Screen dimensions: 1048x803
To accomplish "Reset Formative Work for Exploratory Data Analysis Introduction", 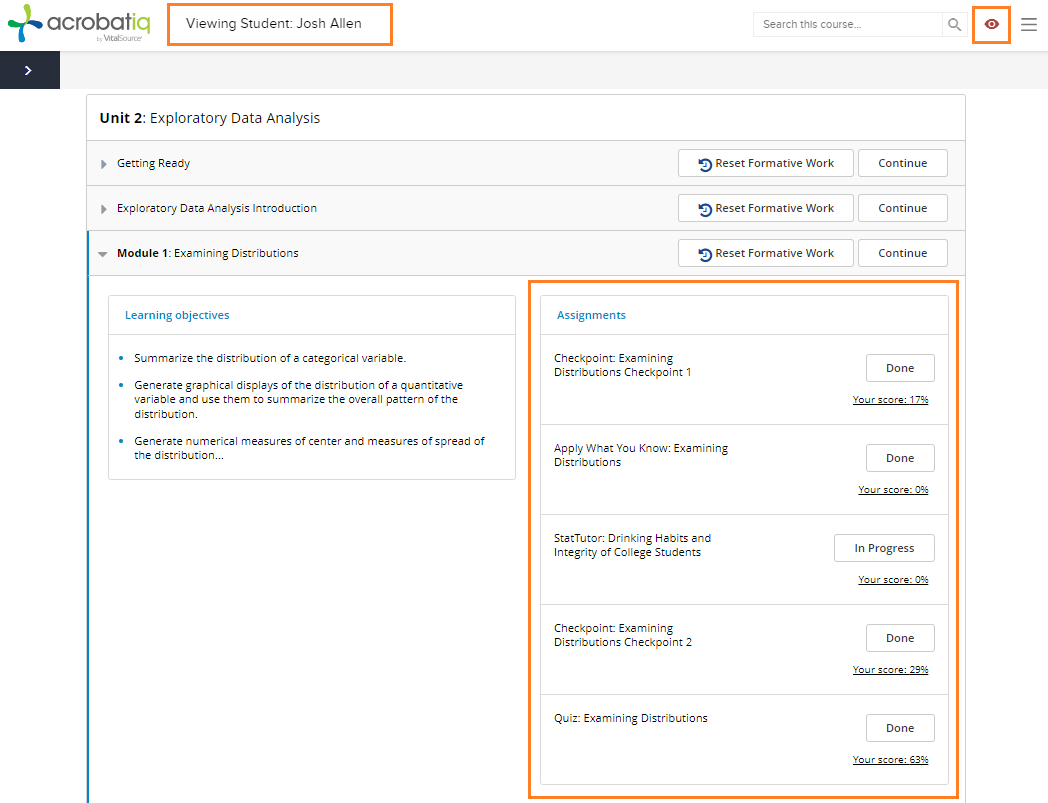I will click(x=765, y=208).
